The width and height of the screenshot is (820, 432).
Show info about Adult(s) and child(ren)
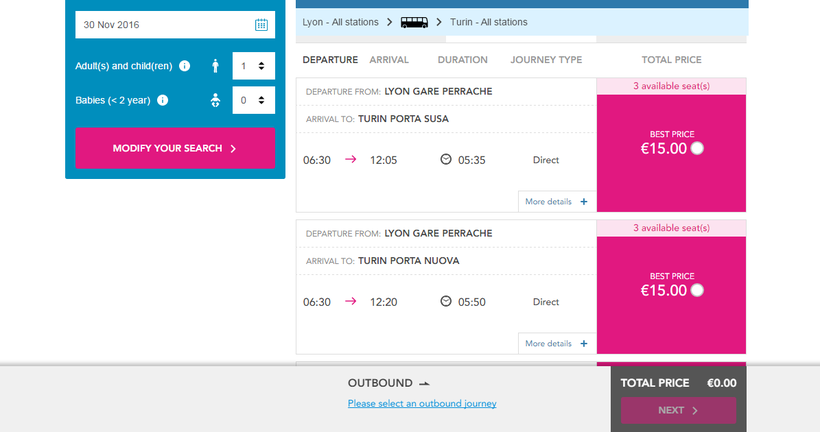click(185, 66)
